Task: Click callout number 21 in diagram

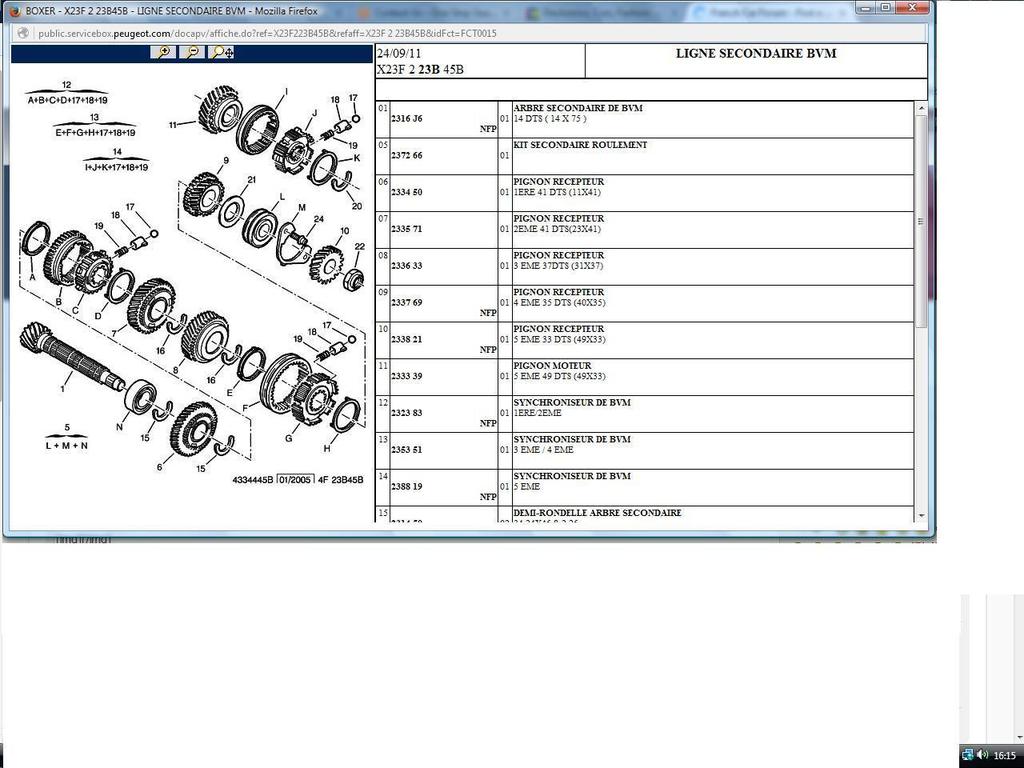Action: [251, 180]
